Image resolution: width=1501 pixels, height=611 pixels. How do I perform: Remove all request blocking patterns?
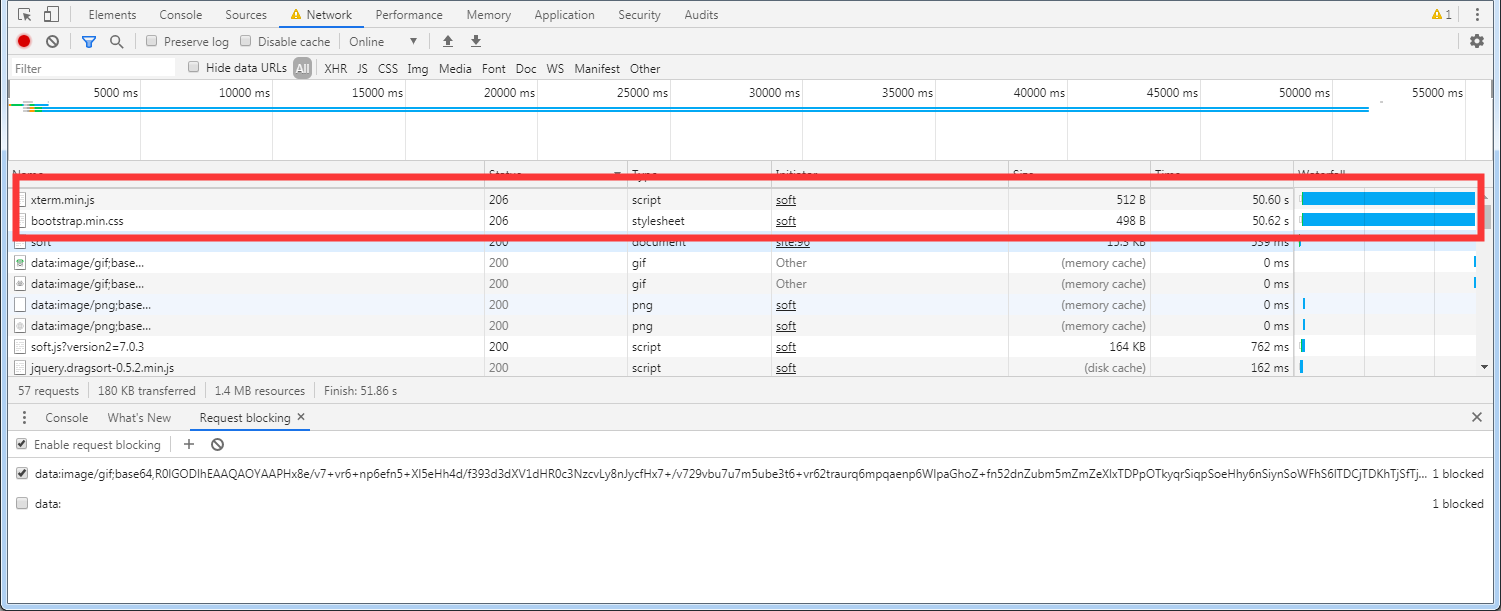(217, 444)
